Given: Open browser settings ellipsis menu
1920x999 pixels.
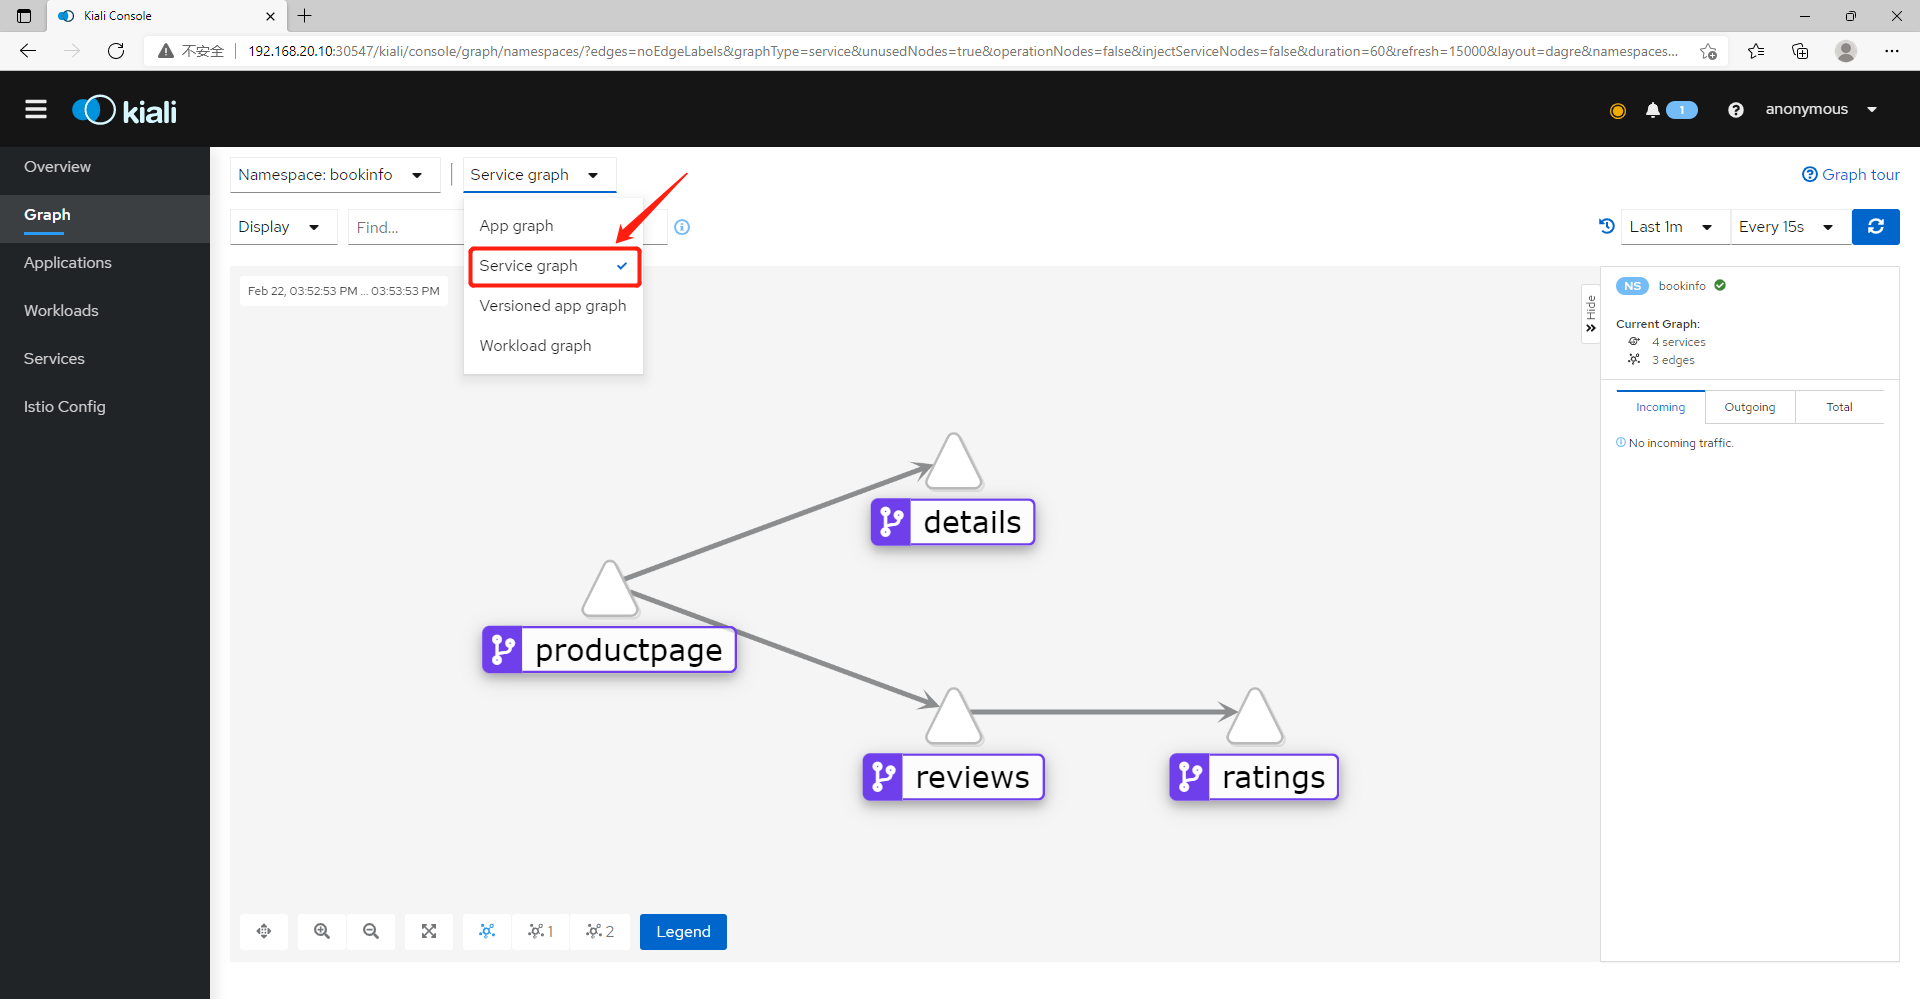Looking at the screenshot, I should click(1892, 51).
